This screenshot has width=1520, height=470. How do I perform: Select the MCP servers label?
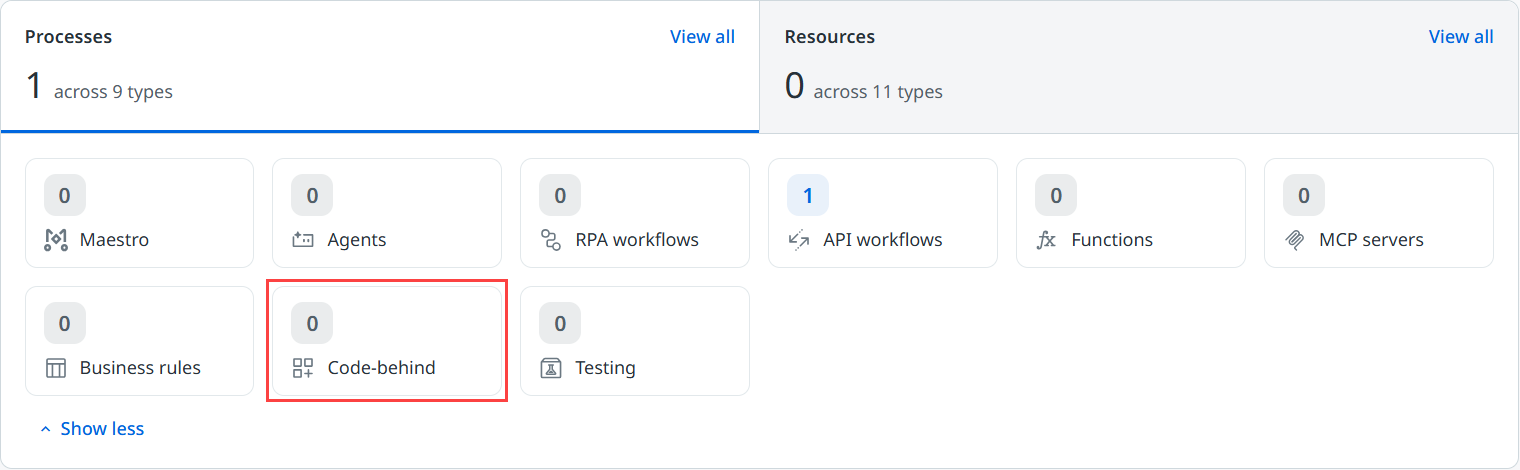(x=1372, y=240)
